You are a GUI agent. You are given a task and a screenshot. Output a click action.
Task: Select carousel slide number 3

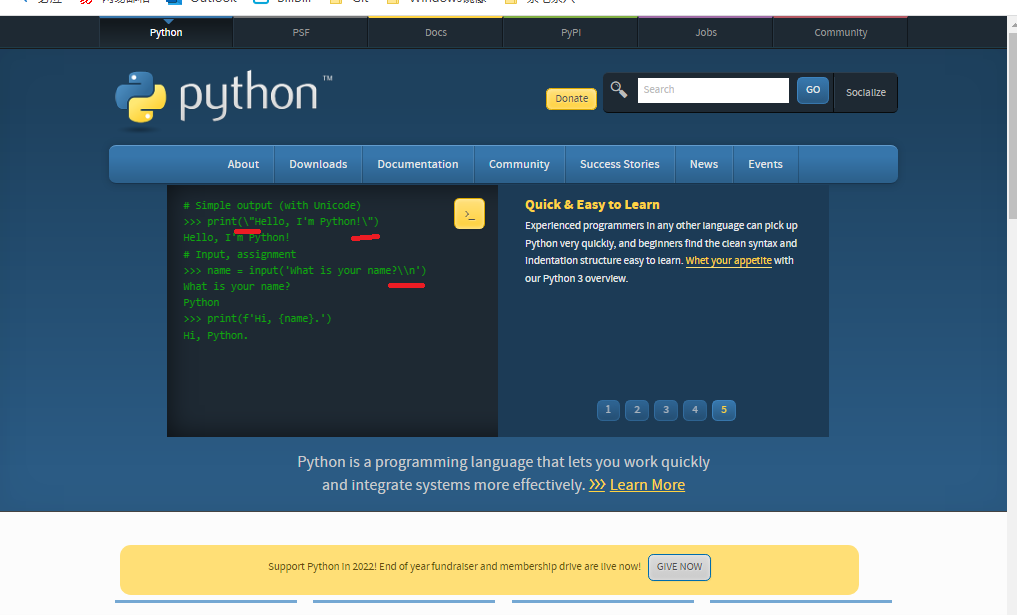coord(665,409)
